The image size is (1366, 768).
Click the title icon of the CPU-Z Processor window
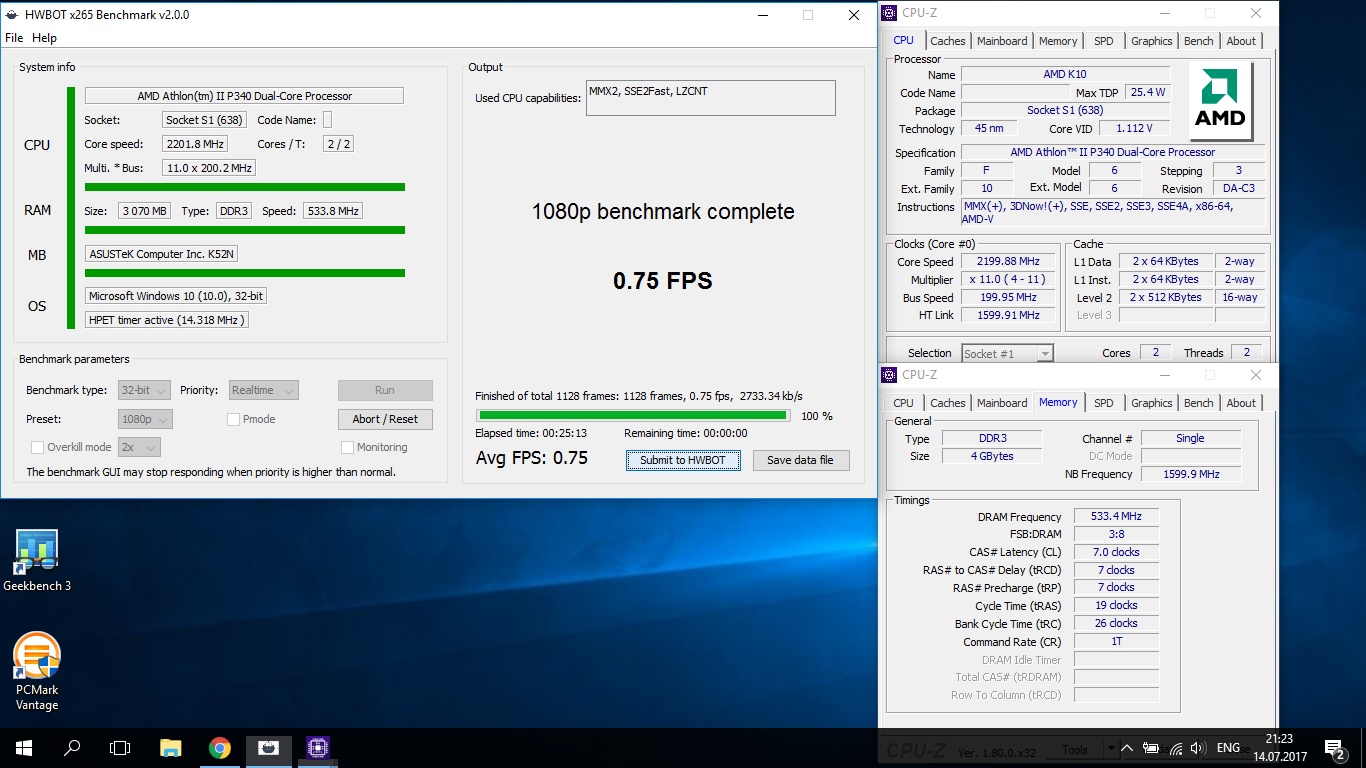point(889,13)
